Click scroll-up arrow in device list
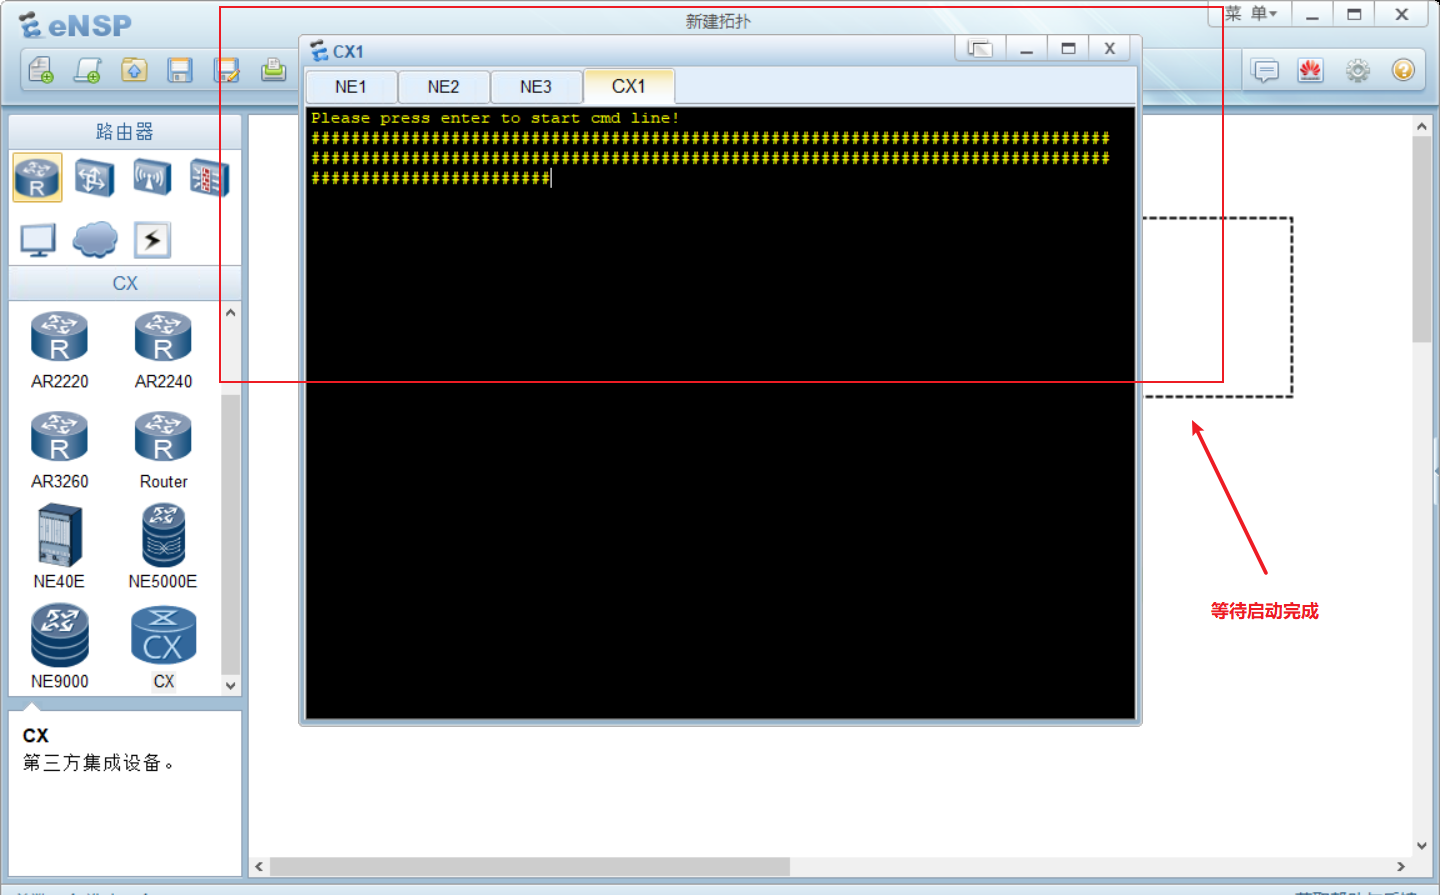1440x895 pixels. coord(231,313)
